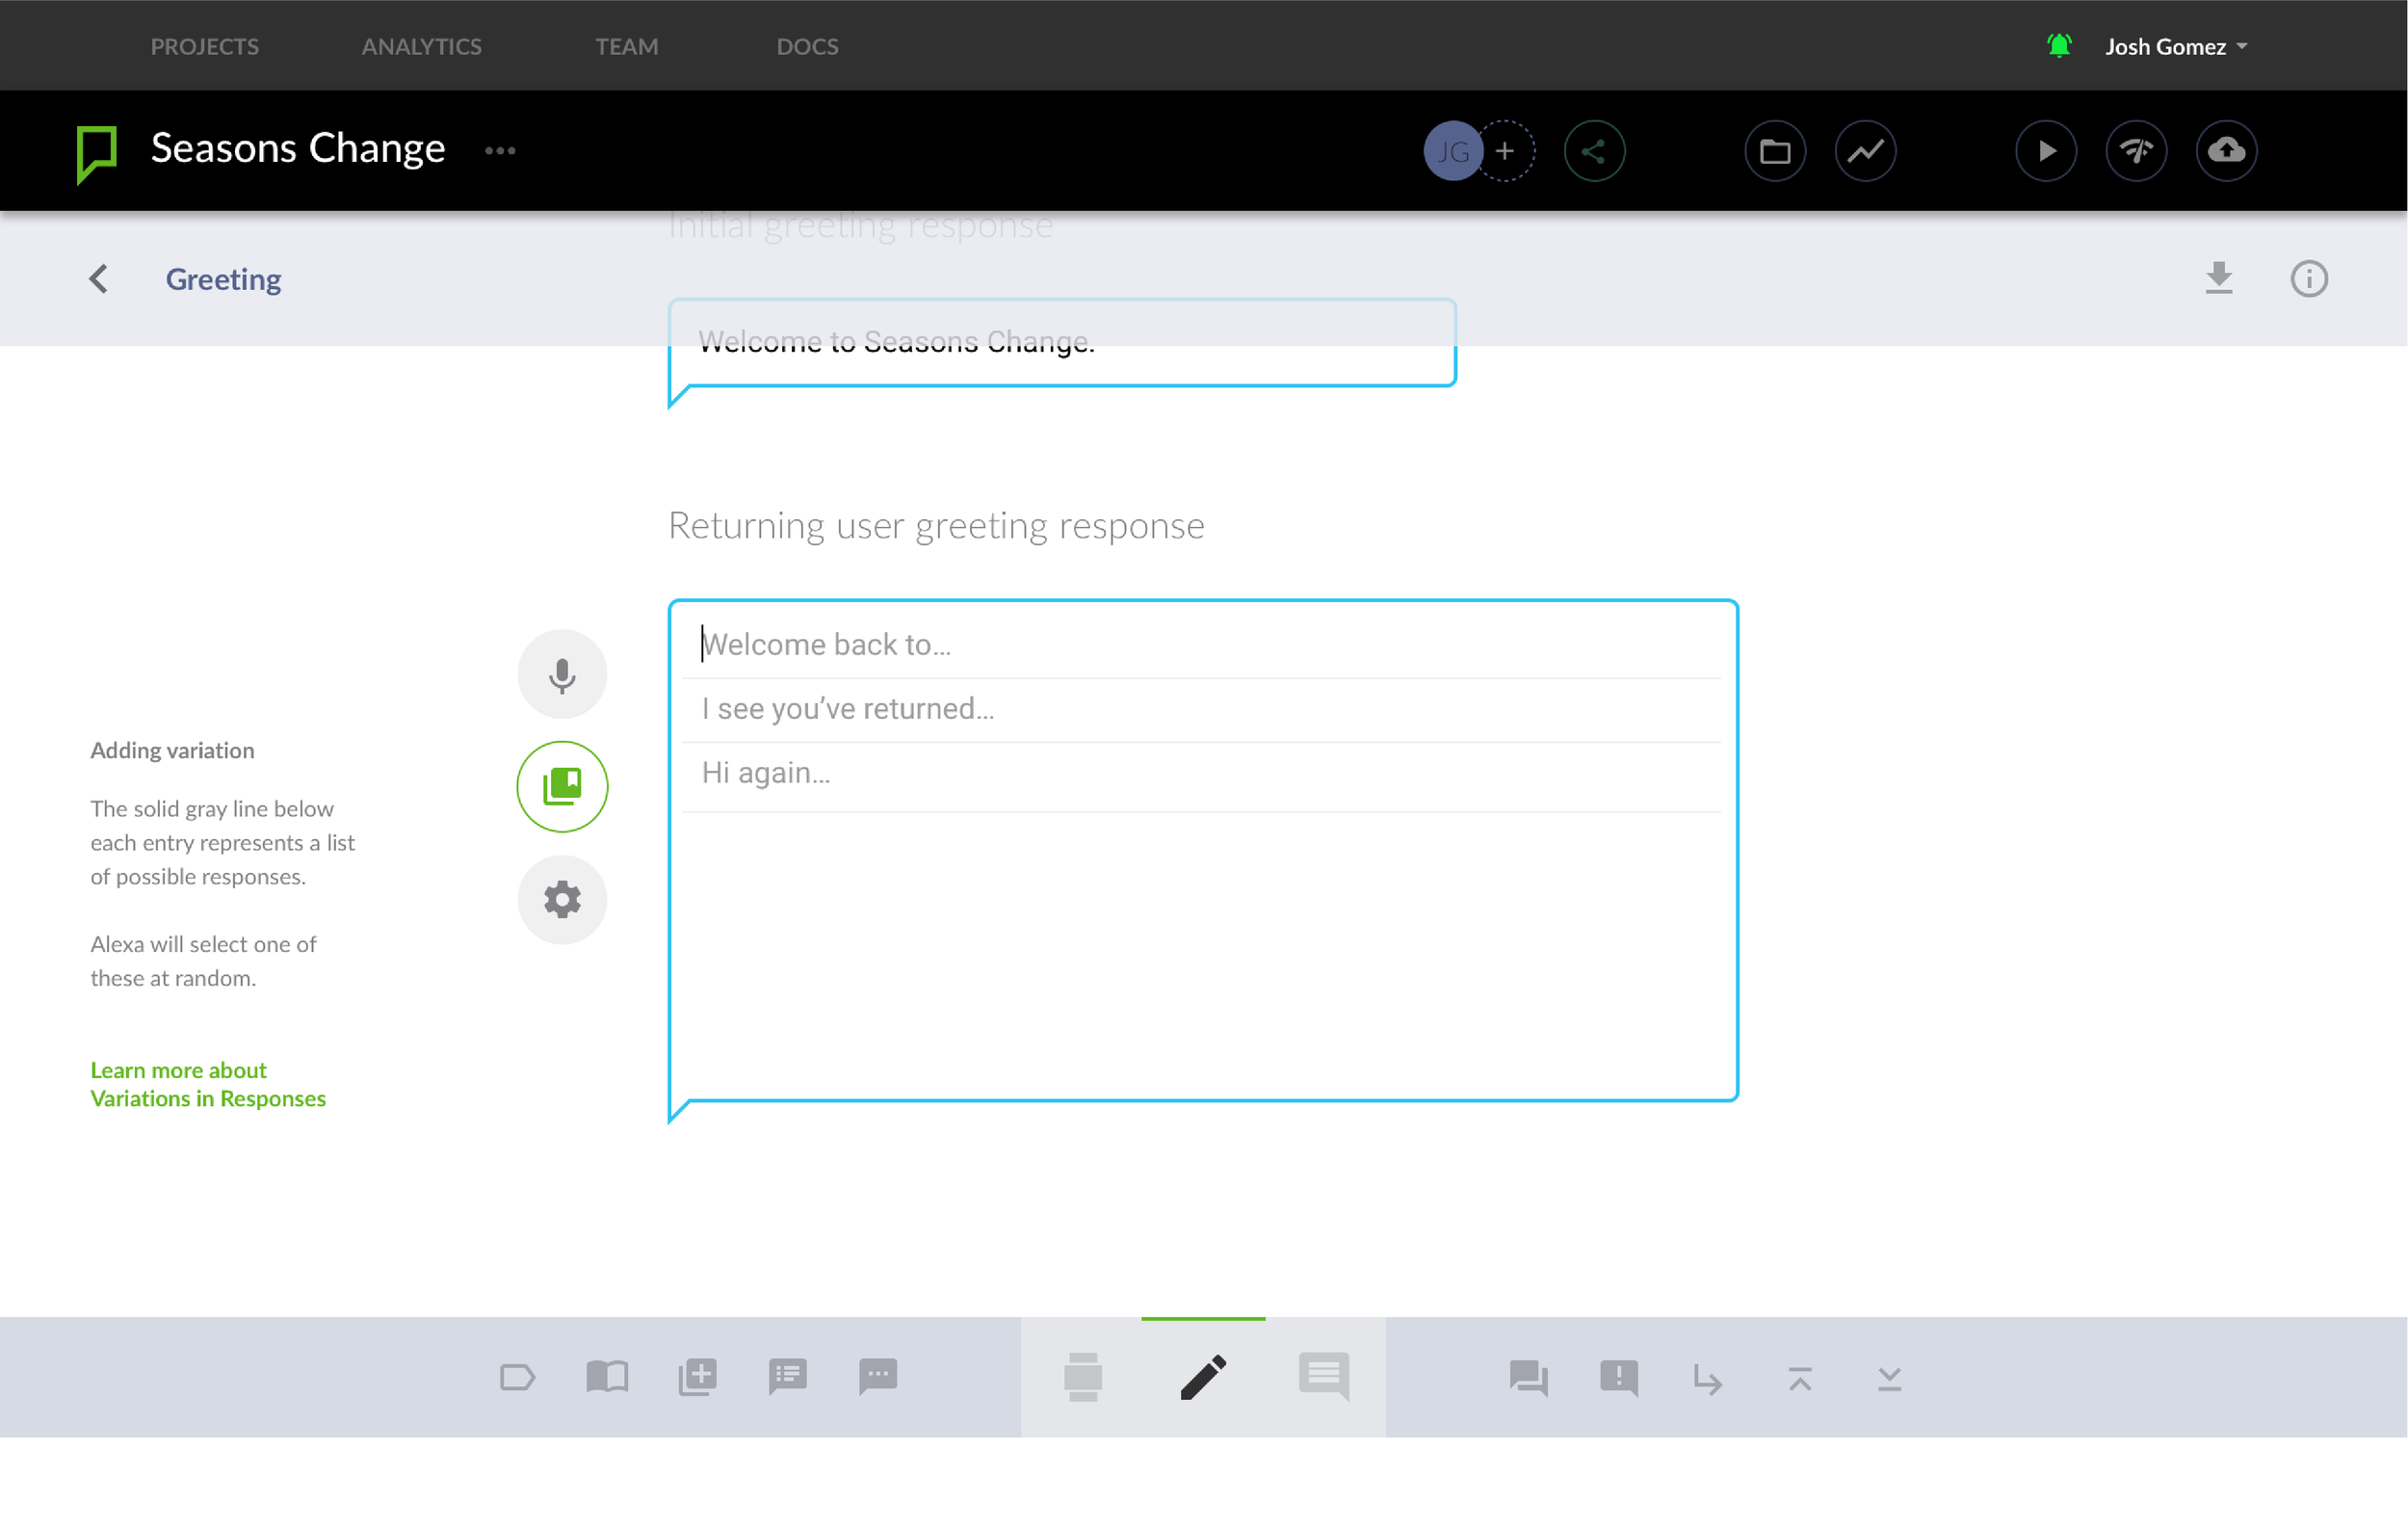Open the DOCS menu item

click(807, 46)
